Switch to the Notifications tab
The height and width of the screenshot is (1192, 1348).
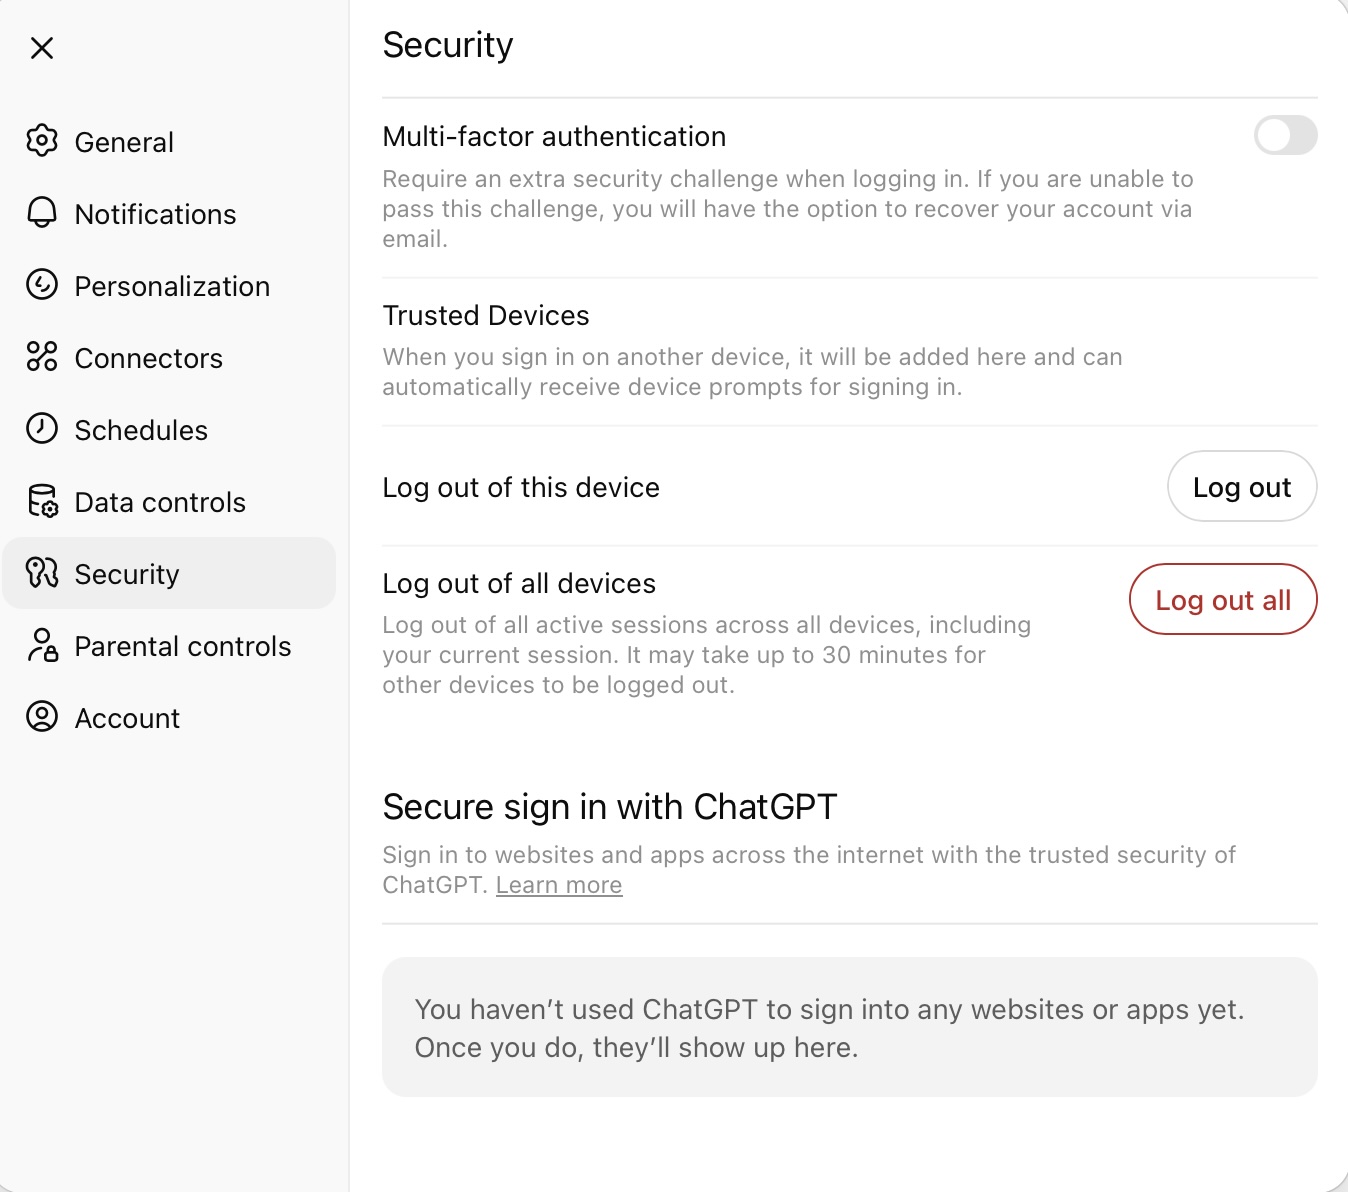155,214
